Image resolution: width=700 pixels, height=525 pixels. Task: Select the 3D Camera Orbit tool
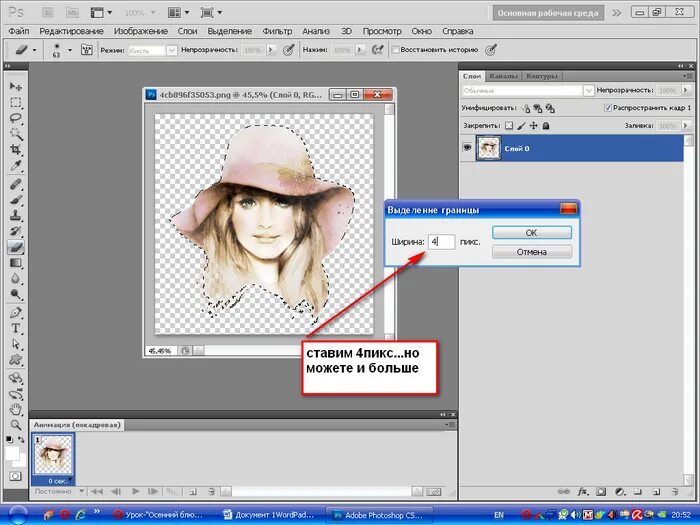pos(16,394)
